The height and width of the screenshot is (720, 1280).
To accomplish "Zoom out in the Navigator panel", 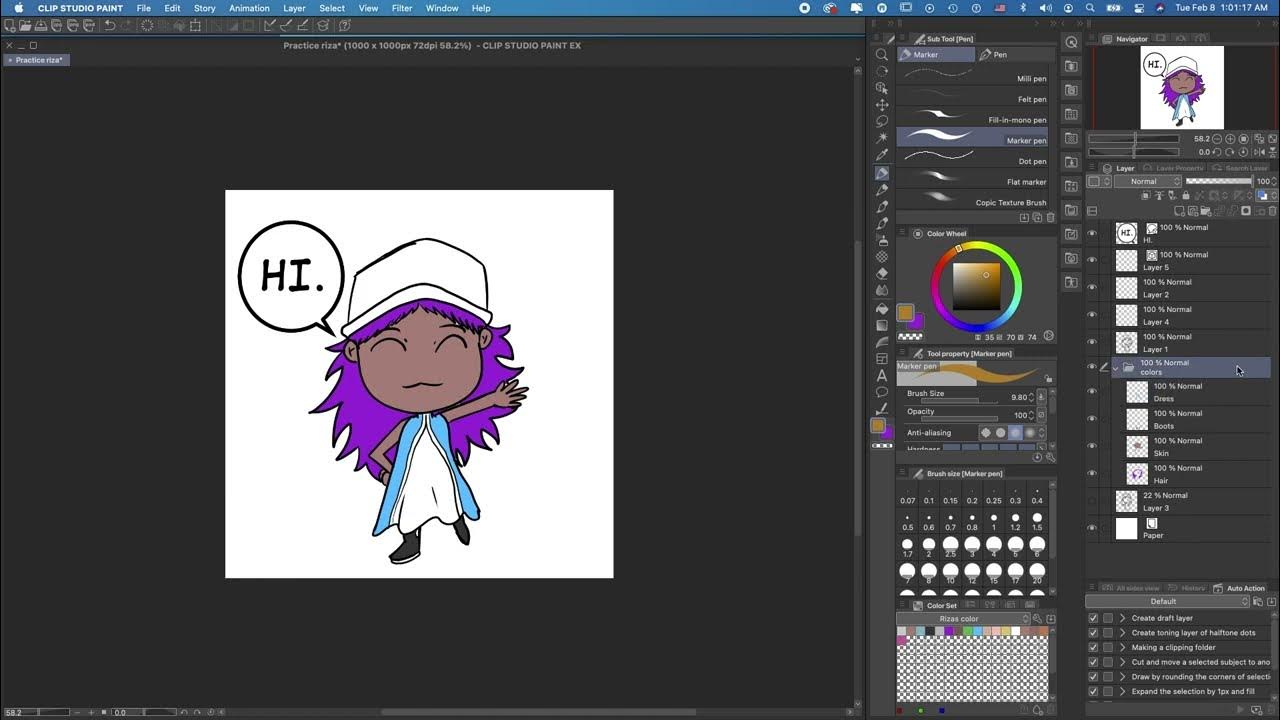I will coord(1218,139).
